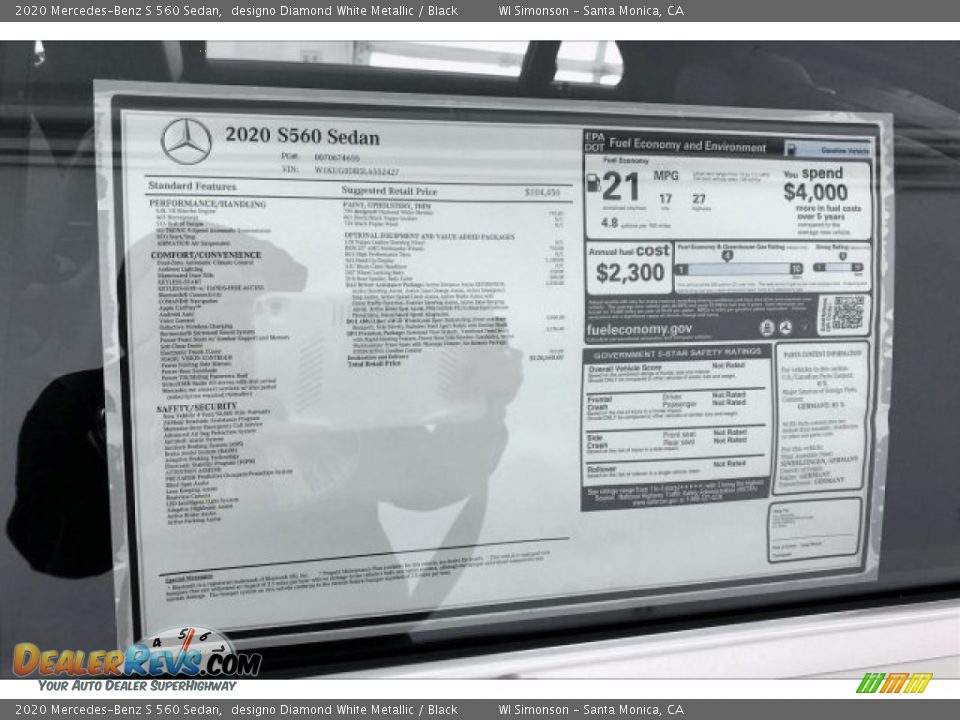Select the 'Rollover' rating row
The height and width of the screenshot is (720, 960).
coord(676,469)
